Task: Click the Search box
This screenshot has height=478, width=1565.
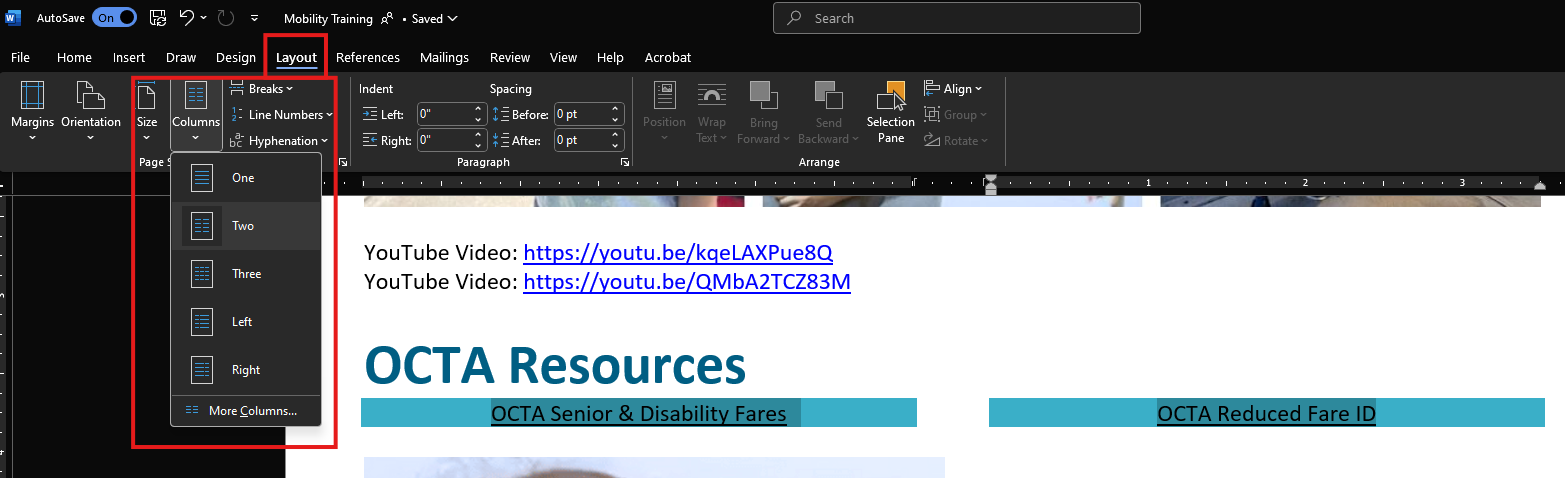Action: pyautogui.click(x=957, y=18)
